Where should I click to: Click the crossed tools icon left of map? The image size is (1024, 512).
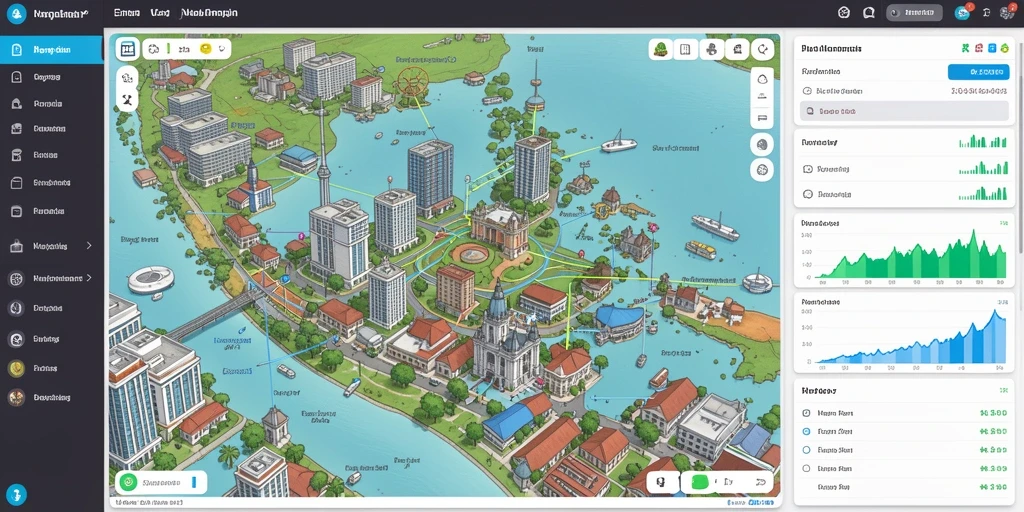pos(127,100)
